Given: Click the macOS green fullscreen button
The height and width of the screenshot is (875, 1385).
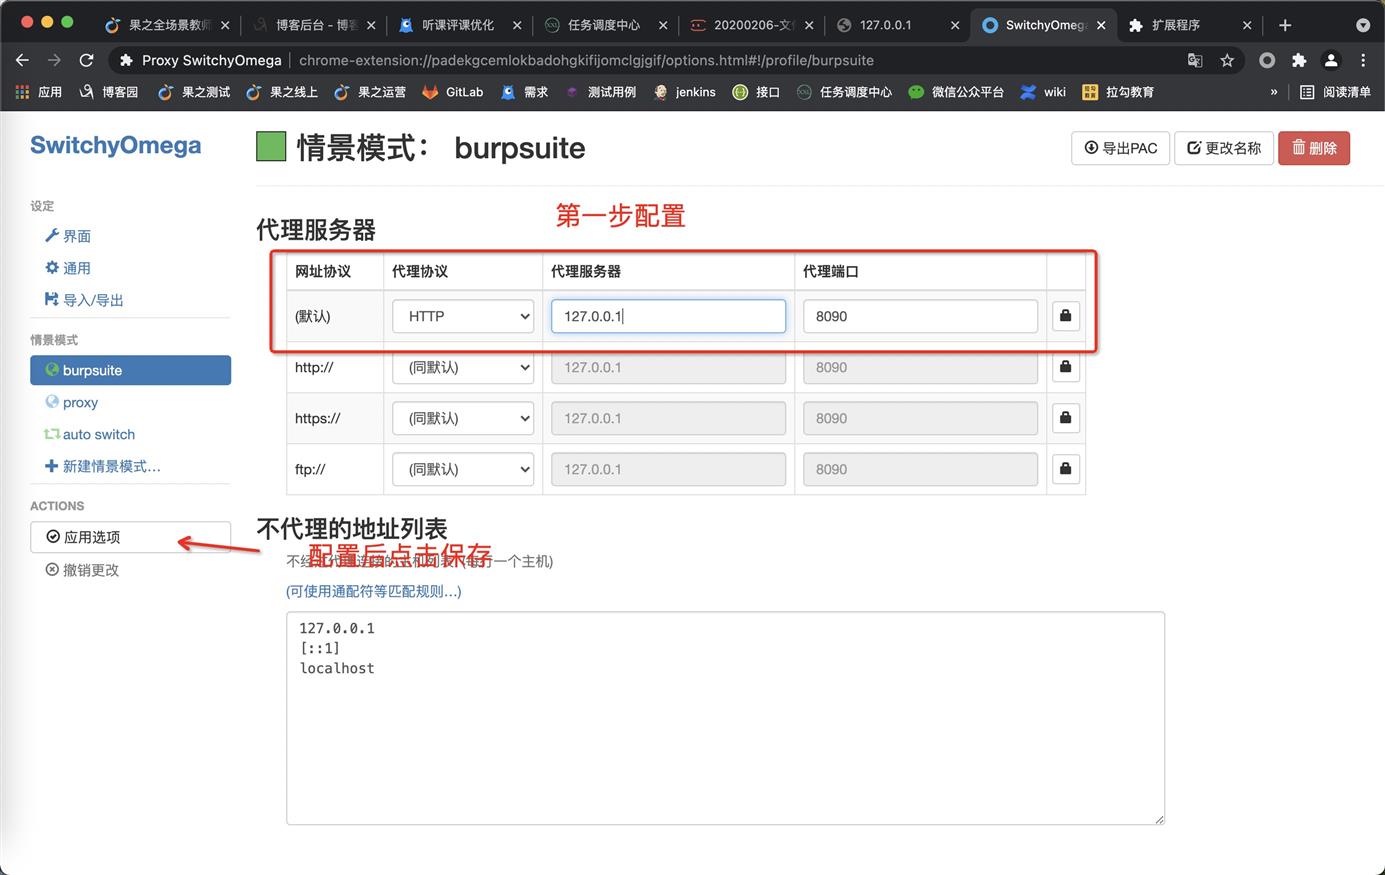Looking at the screenshot, I should click(x=67, y=22).
